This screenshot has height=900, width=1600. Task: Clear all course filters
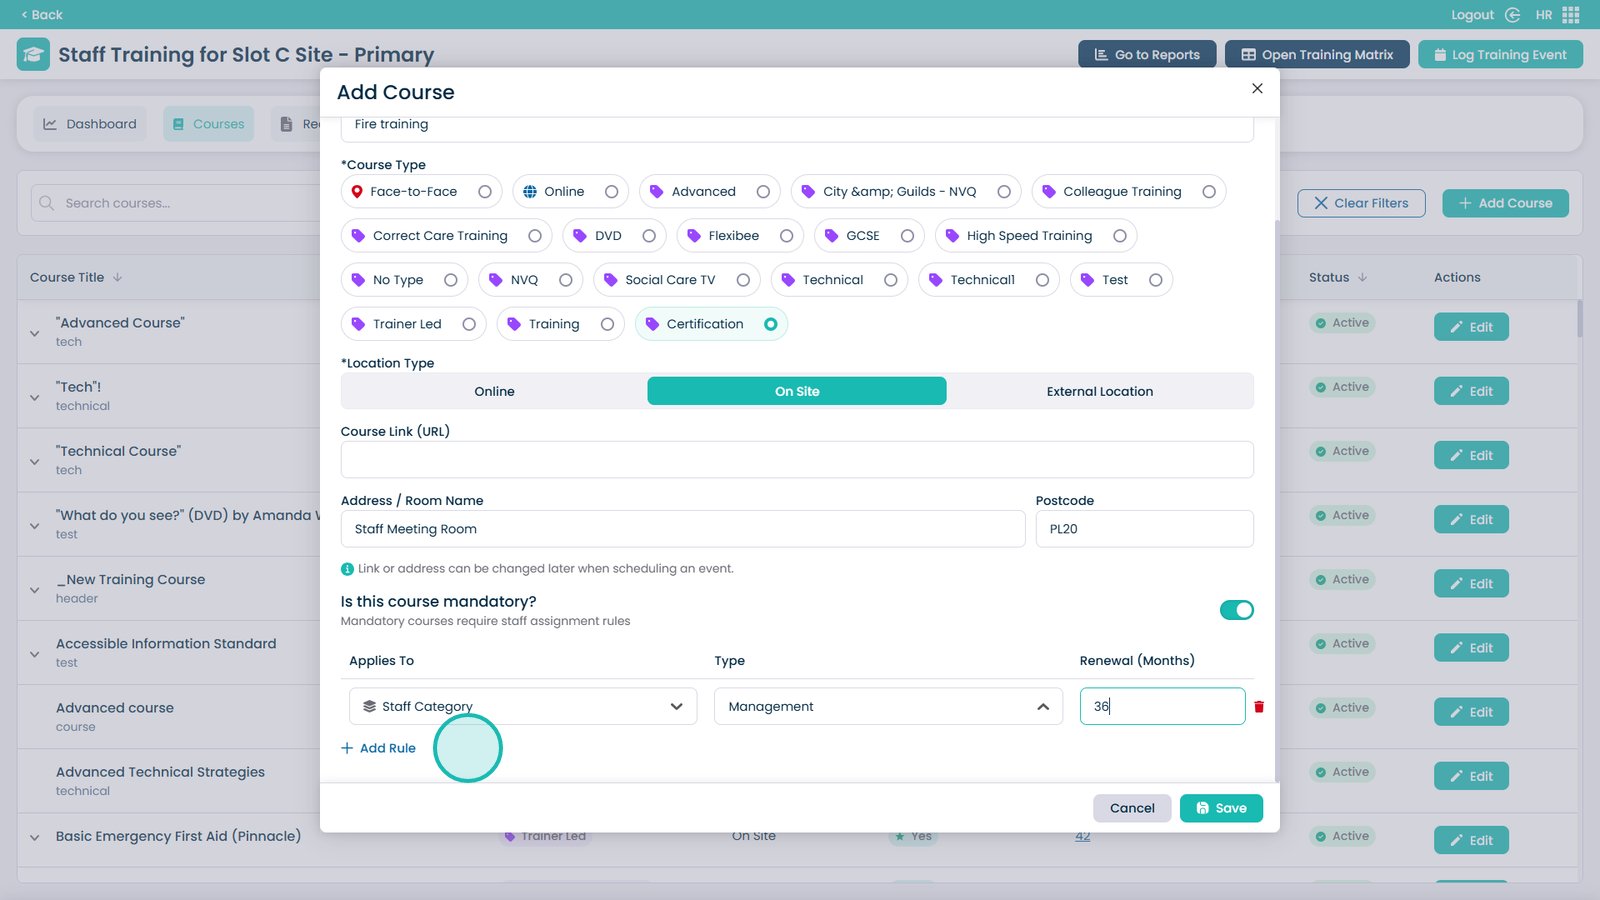[1361, 203]
